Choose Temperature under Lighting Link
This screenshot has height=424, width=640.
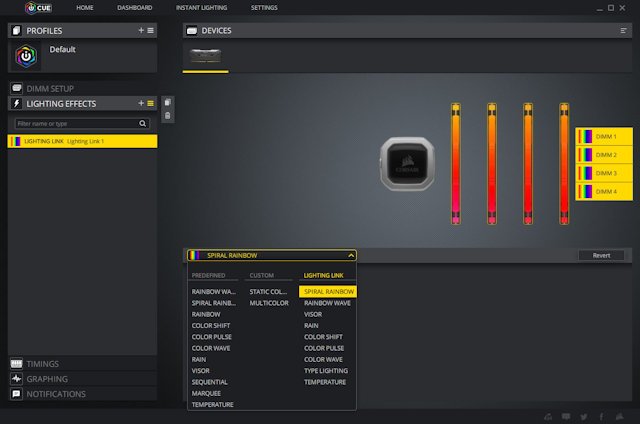click(x=325, y=382)
